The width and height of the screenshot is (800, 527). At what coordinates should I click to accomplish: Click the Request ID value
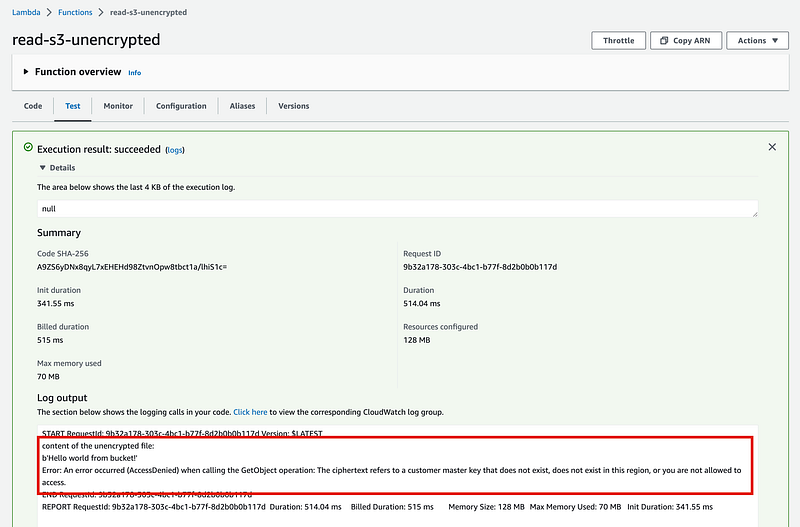(x=480, y=267)
